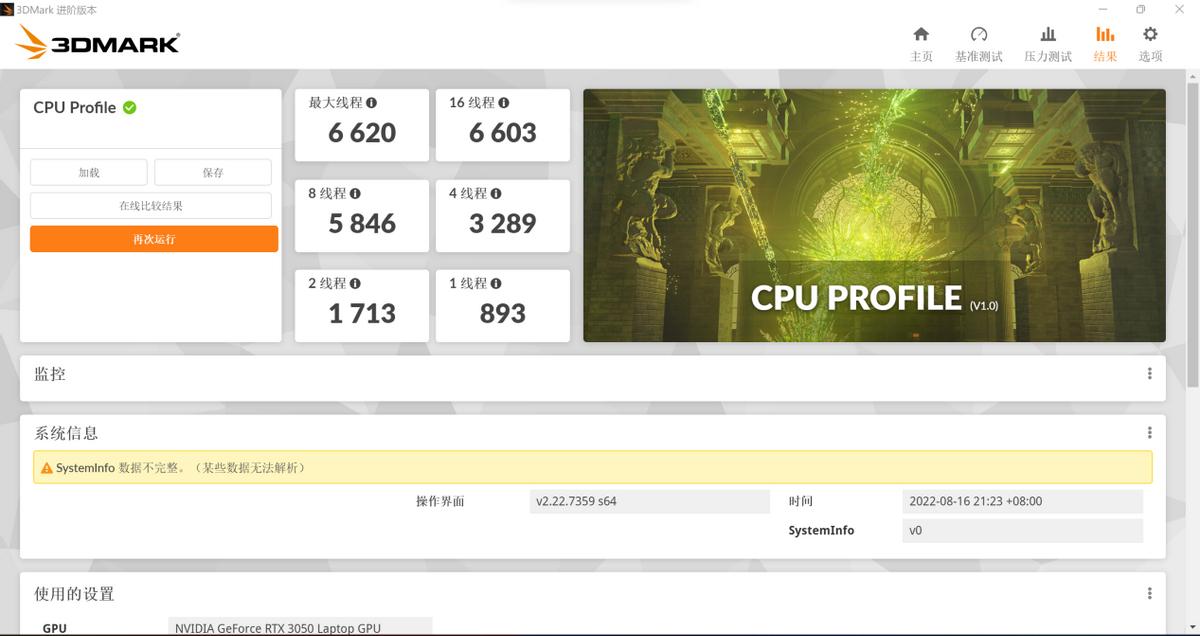The image size is (1200, 636).
Task: Click the info icon beside 2 线程 score
Action: pyautogui.click(x=356, y=282)
